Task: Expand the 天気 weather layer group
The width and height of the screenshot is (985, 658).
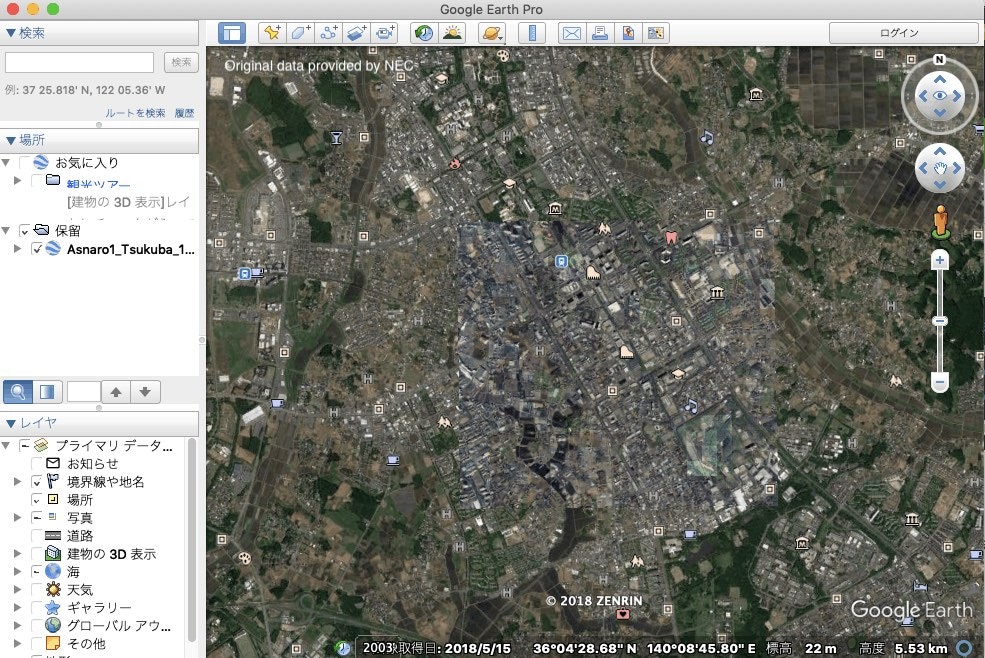Action: [18, 589]
